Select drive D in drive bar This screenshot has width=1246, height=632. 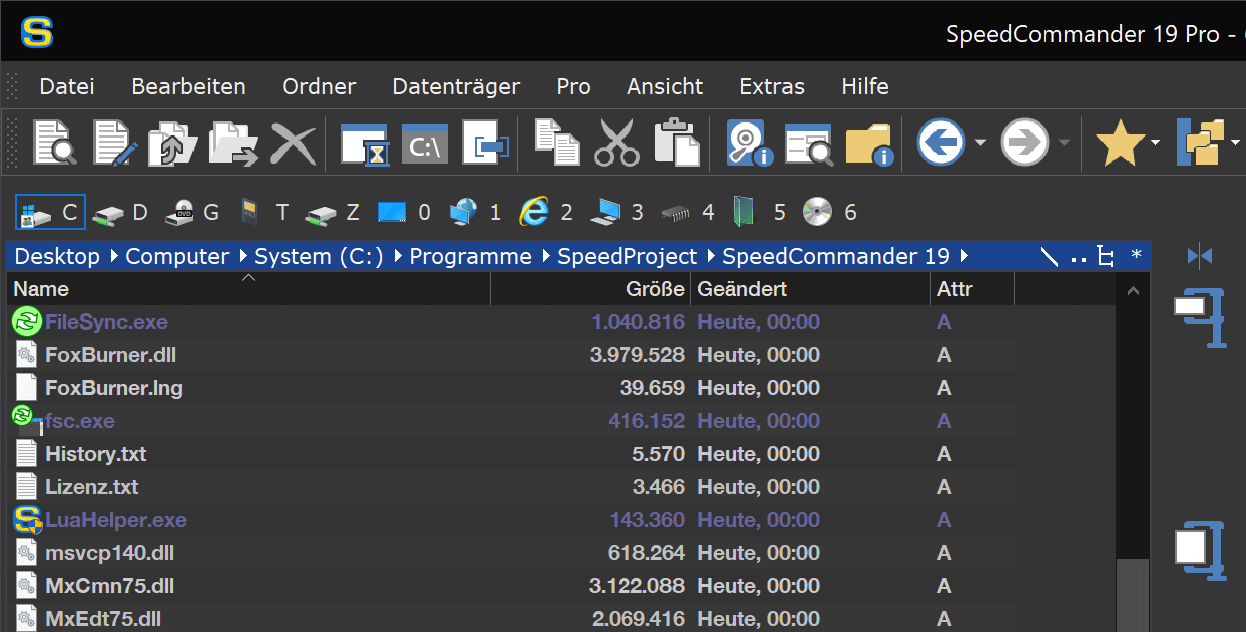pyautogui.click(x=119, y=212)
